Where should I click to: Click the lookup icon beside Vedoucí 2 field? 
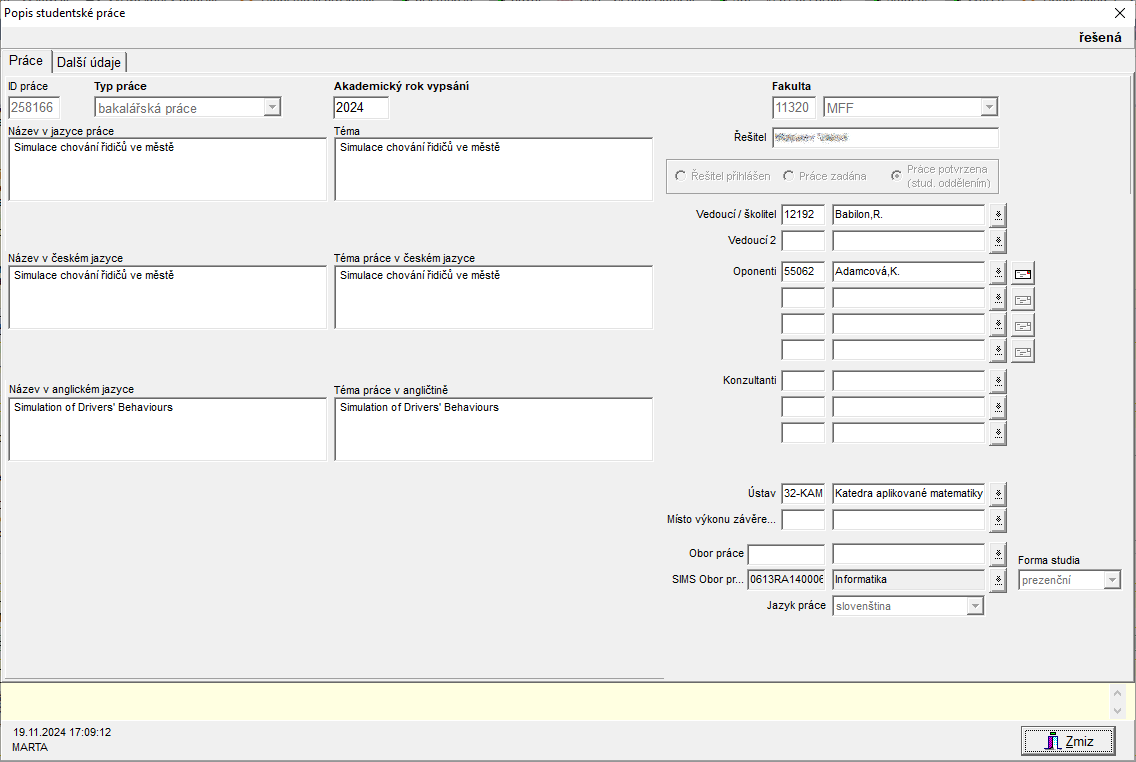(998, 241)
